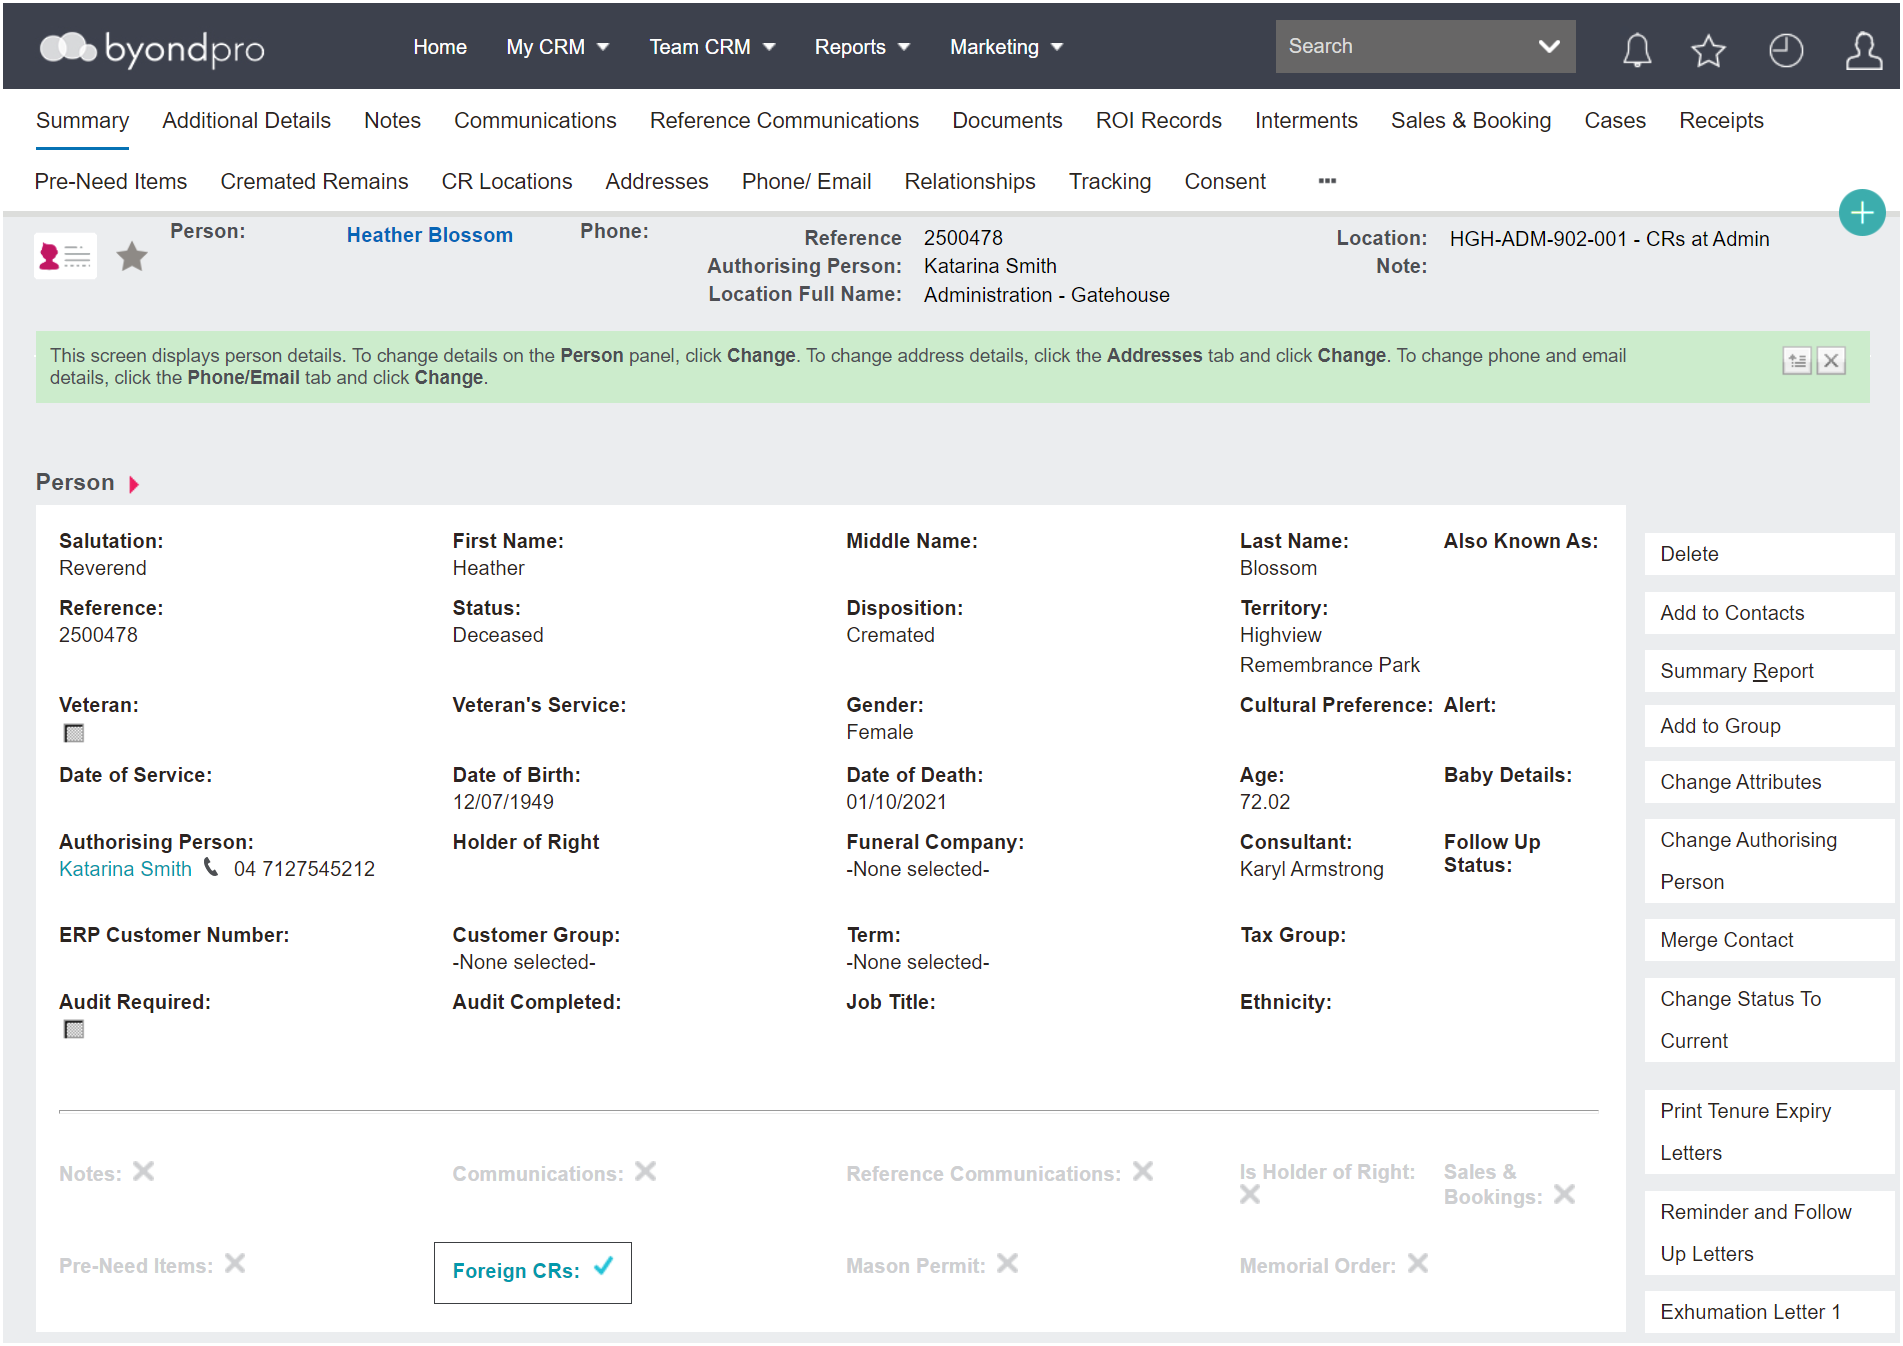The width and height of the screenshot is (1903, 1346).
Task: Expand the My CRM menu
Action: [557, 47]
